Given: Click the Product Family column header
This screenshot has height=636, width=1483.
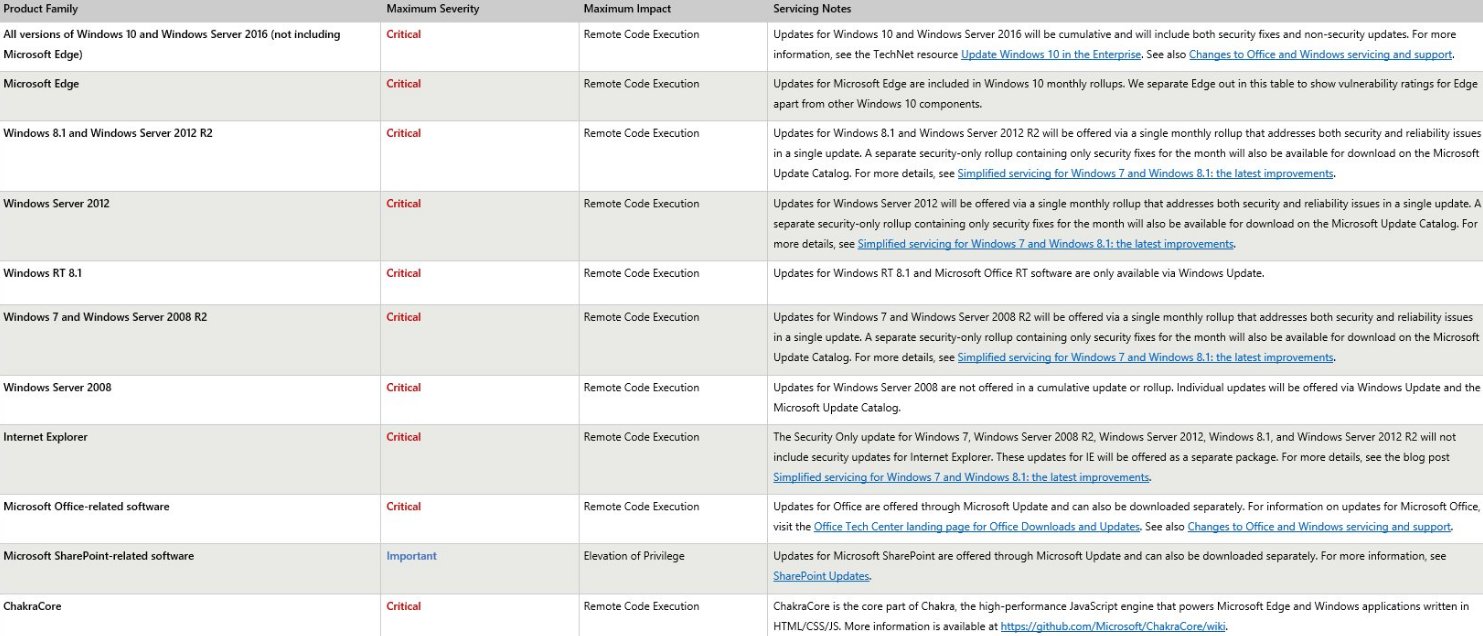Looking at the screenshot, I should click(40, 9).
